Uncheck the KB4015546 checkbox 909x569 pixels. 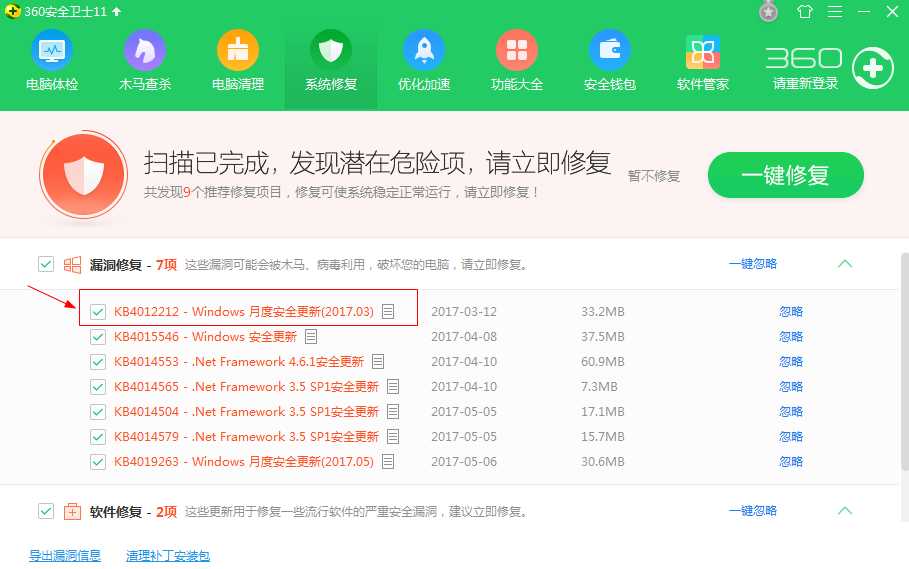coord(98,337)
